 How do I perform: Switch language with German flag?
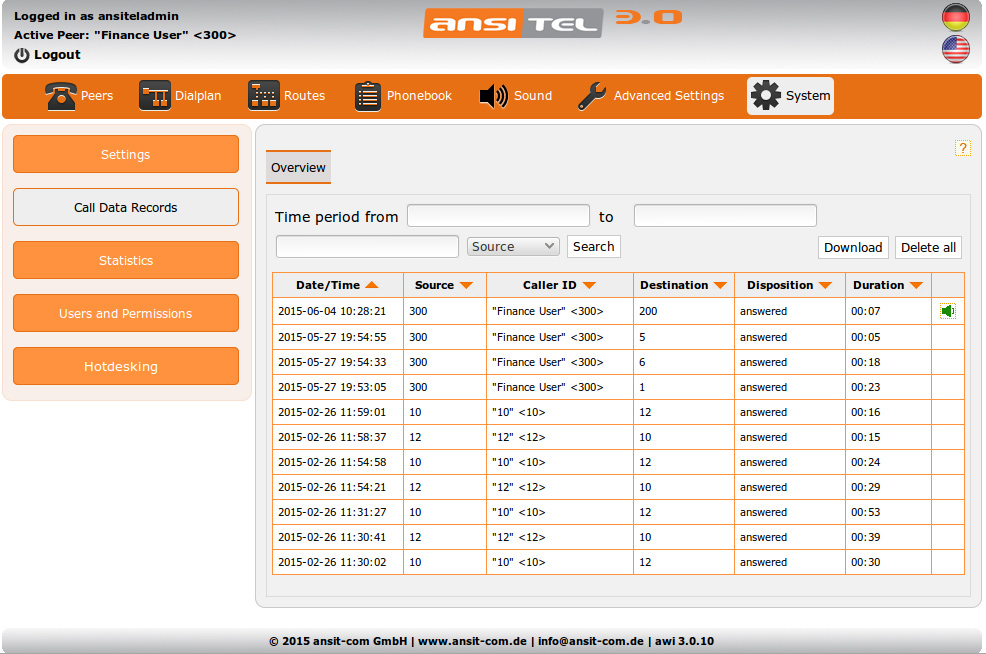point(956,17)
